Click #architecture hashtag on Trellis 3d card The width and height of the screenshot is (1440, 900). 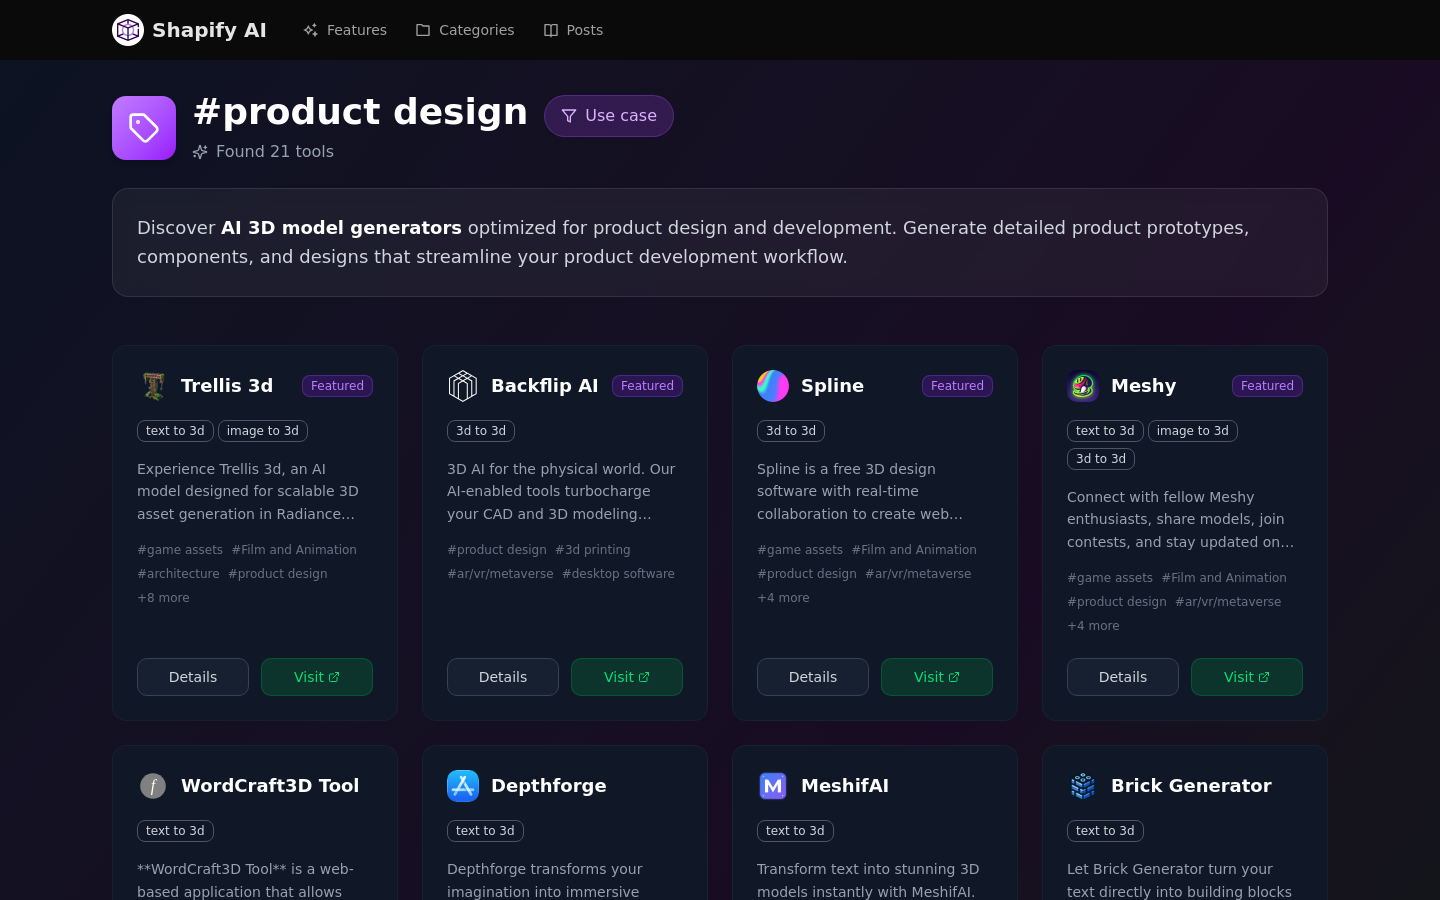click(x=178, y=574)
